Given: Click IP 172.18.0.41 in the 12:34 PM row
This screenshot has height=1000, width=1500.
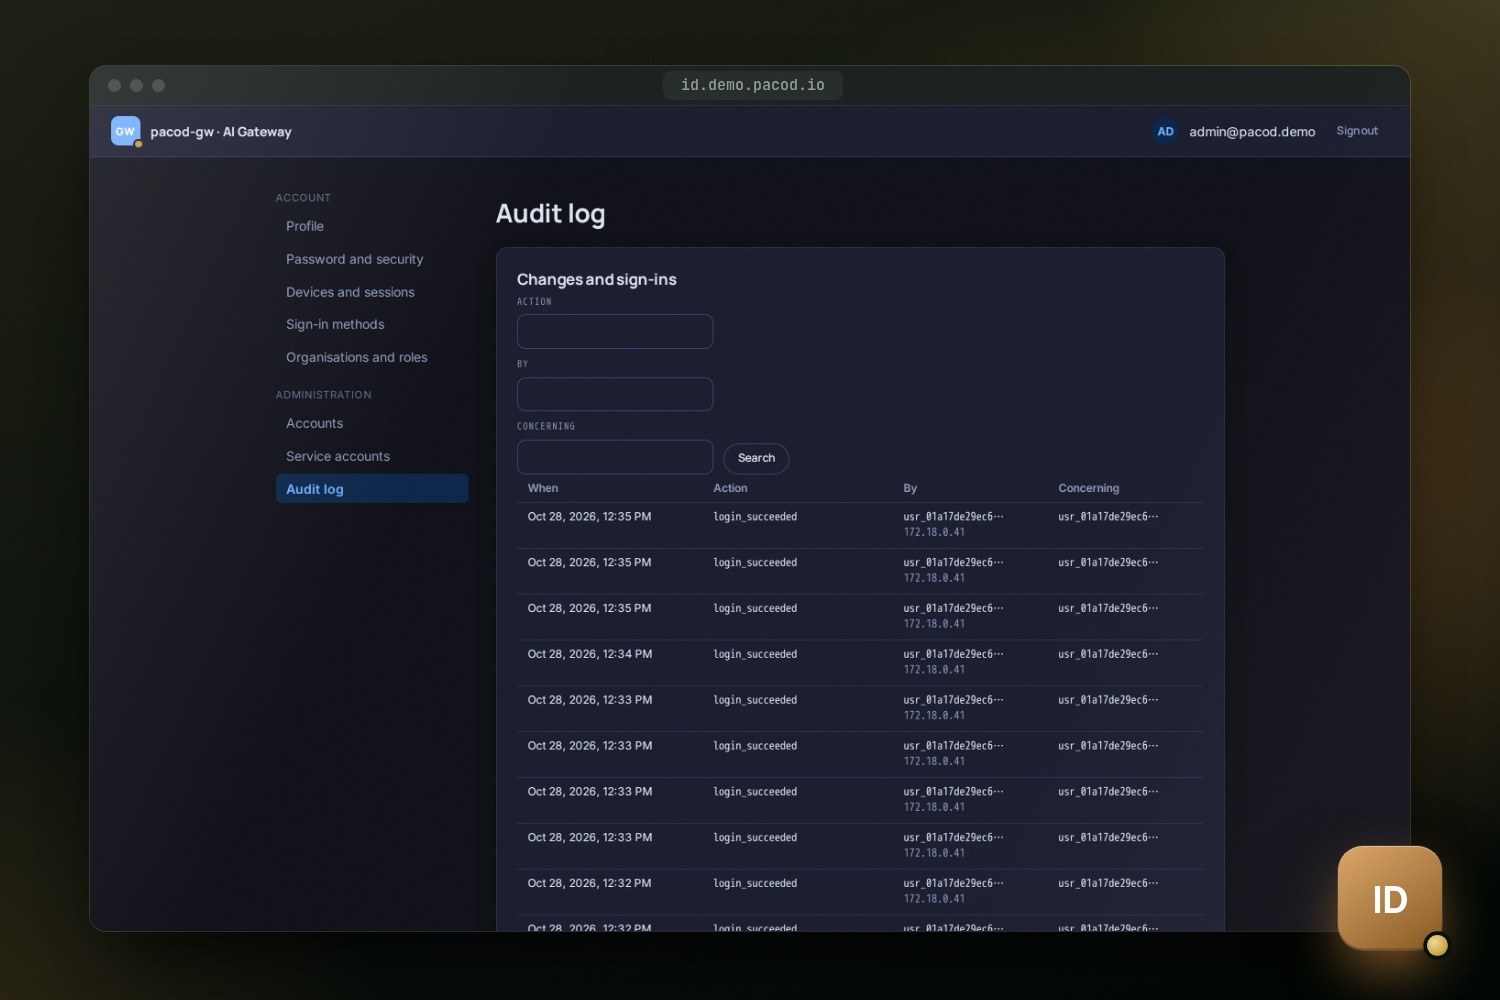Looking at the screenshot, I should click(x=934, y=670).
